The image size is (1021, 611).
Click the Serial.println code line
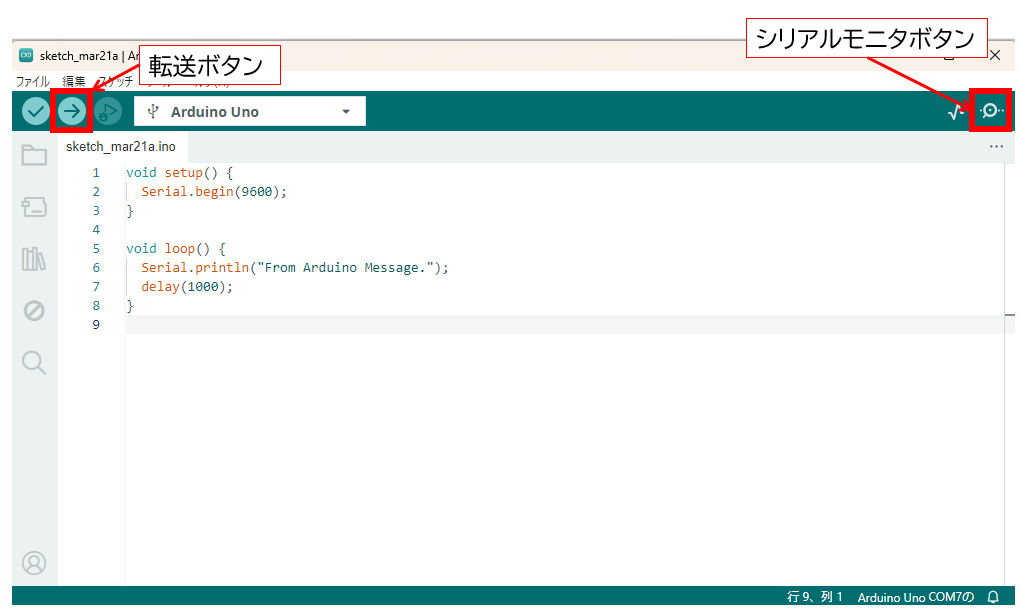click(295, 268)
